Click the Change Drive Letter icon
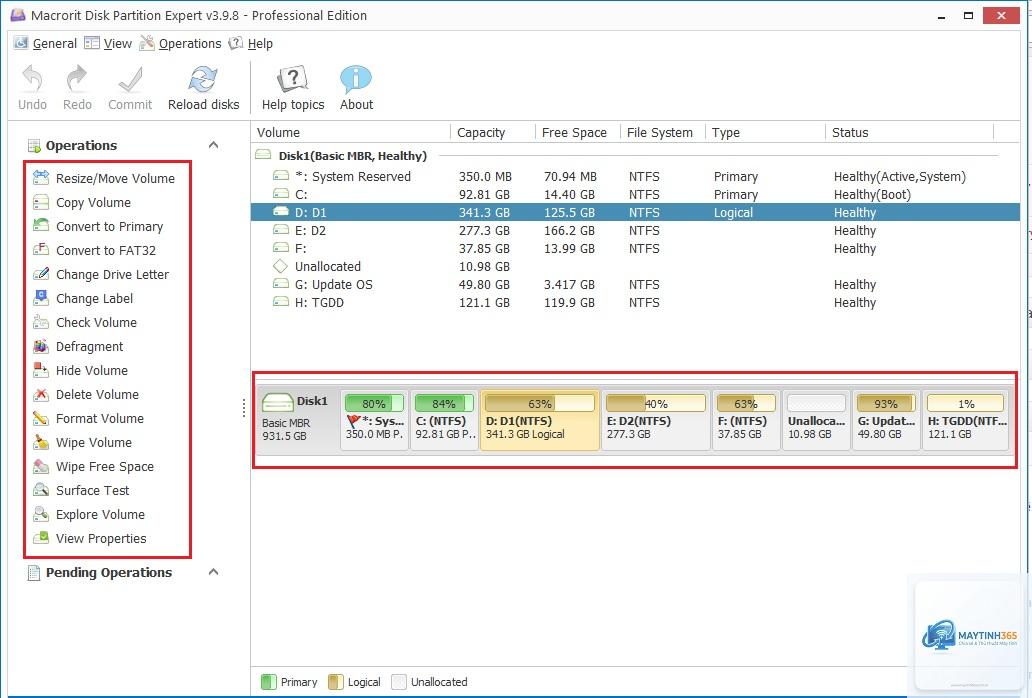This screenshot has width=1032, height=698. [41, 274]
